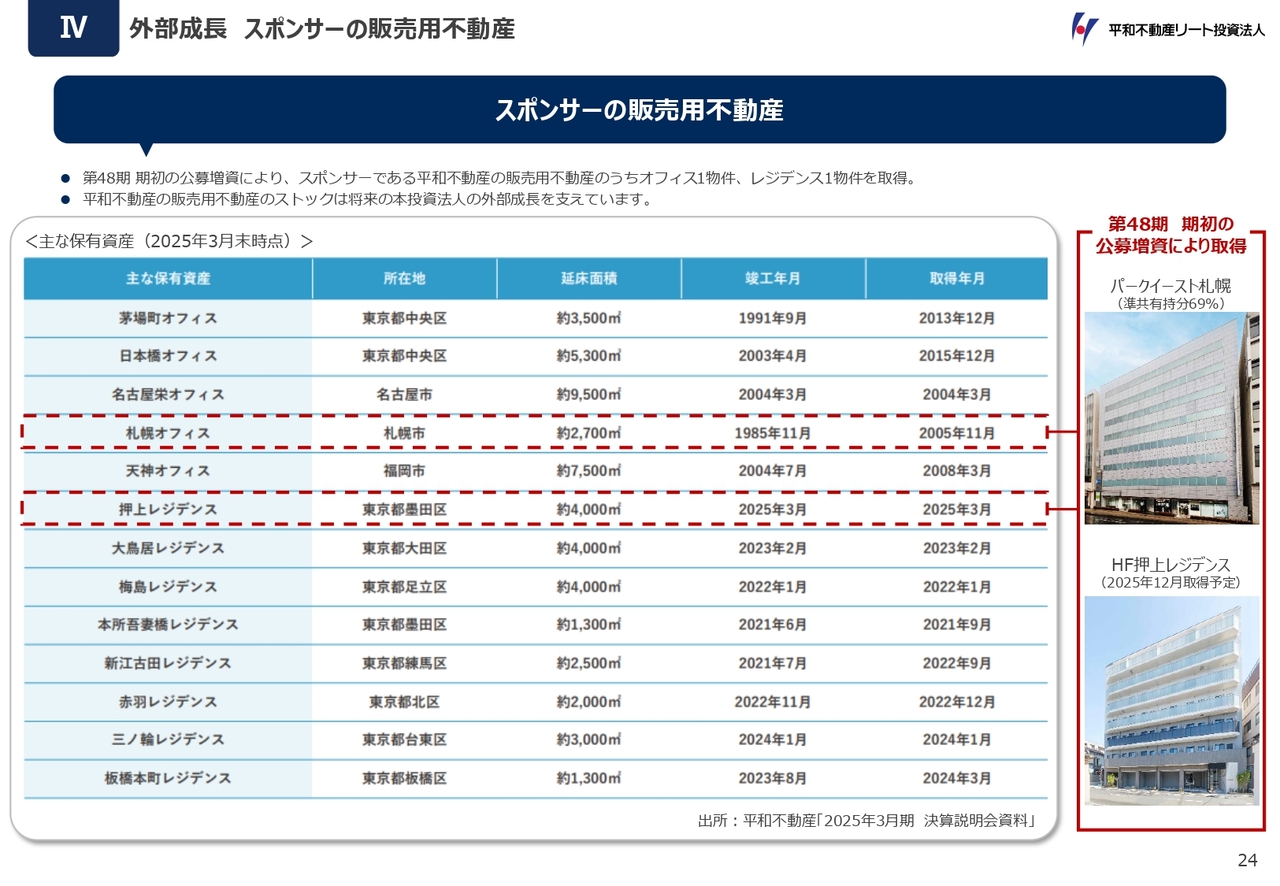The image size is (1280, 886).
Task: Click the 梅島レジデンス row name
Action: (168, 586)
